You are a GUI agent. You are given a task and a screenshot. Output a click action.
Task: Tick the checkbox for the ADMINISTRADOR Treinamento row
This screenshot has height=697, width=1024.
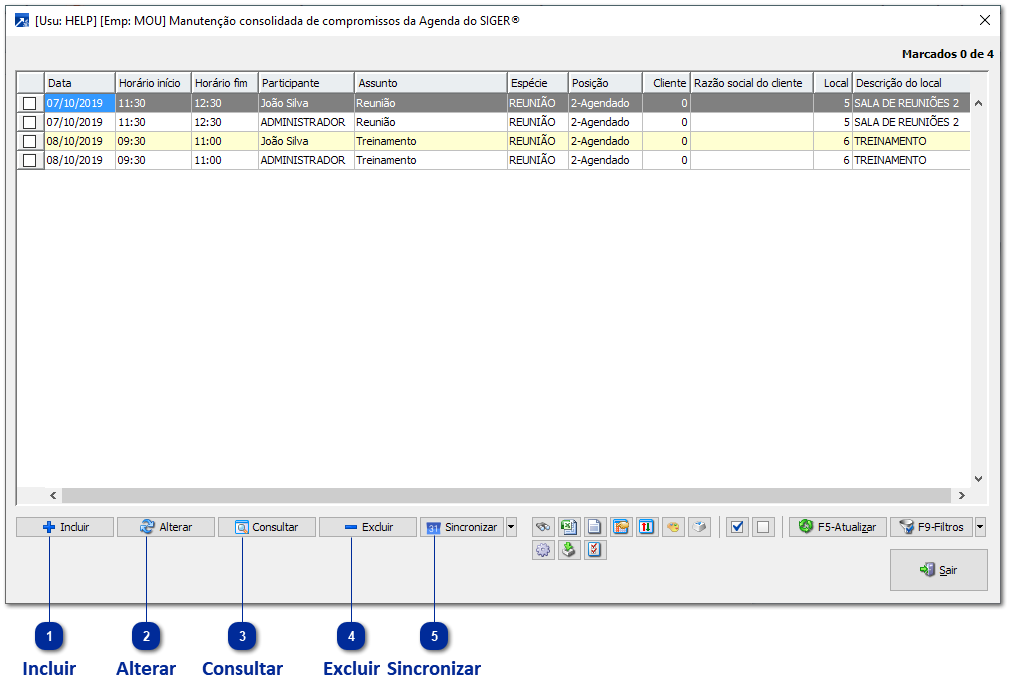click(29, 160)
